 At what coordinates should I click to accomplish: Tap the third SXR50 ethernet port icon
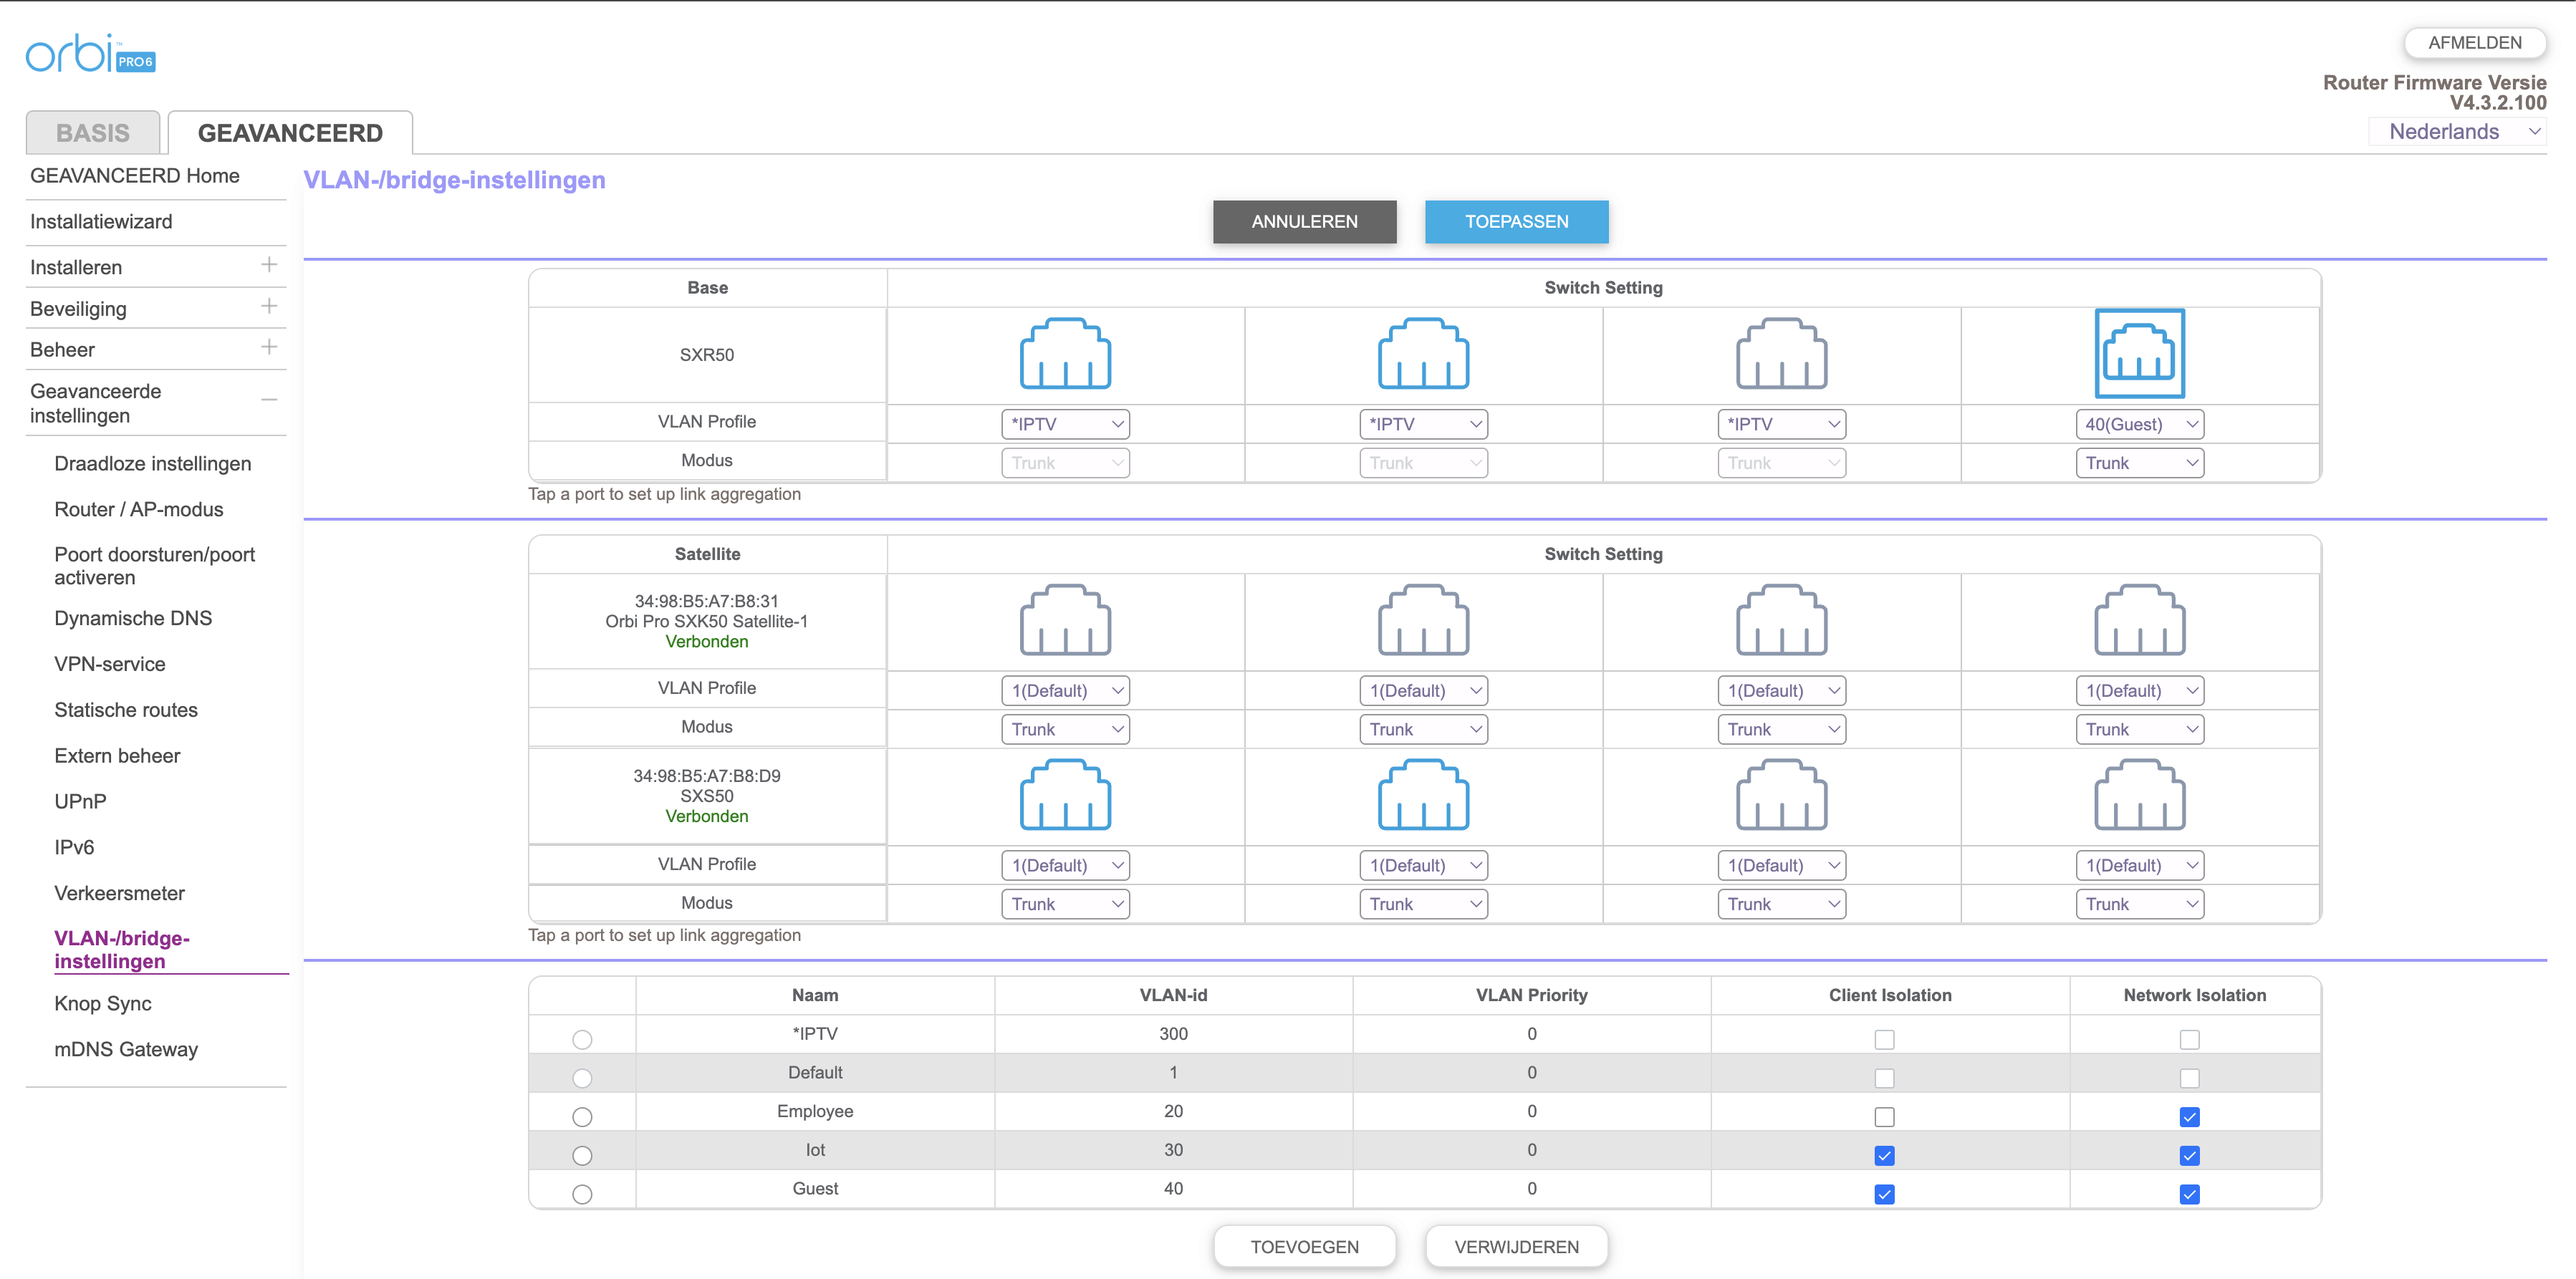pyautogui.click(x=1781, y=354)
